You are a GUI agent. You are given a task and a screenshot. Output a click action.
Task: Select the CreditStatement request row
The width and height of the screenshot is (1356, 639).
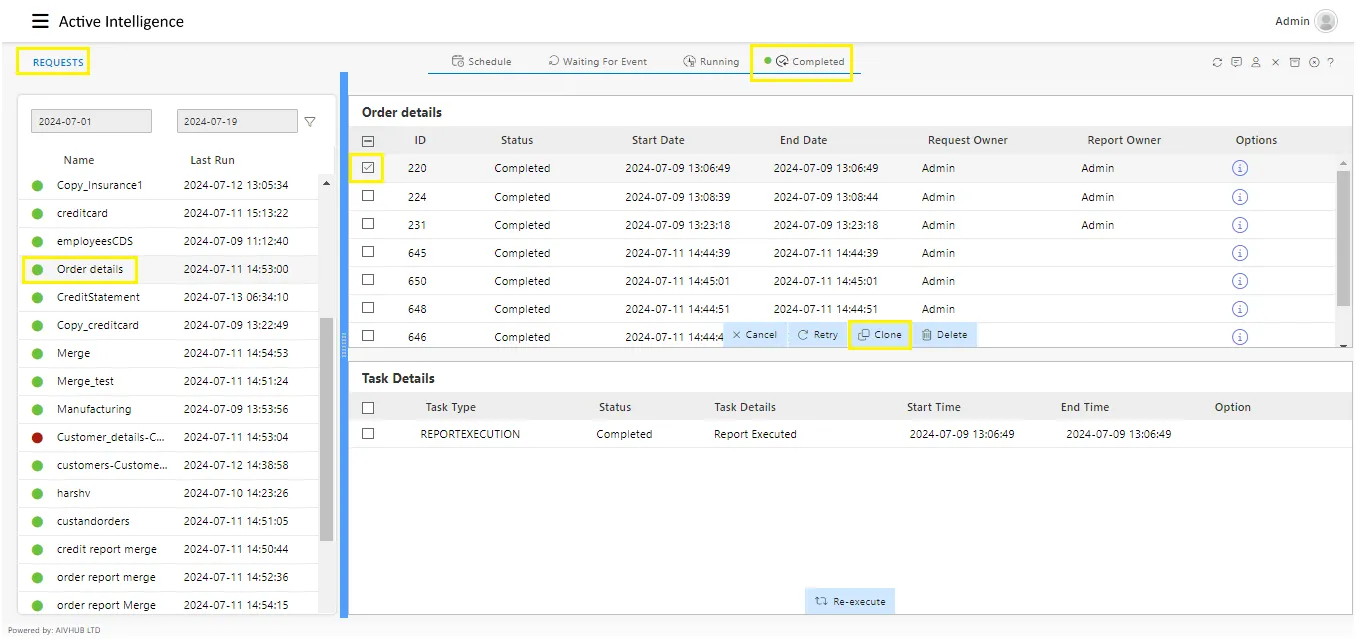[168, 297]
